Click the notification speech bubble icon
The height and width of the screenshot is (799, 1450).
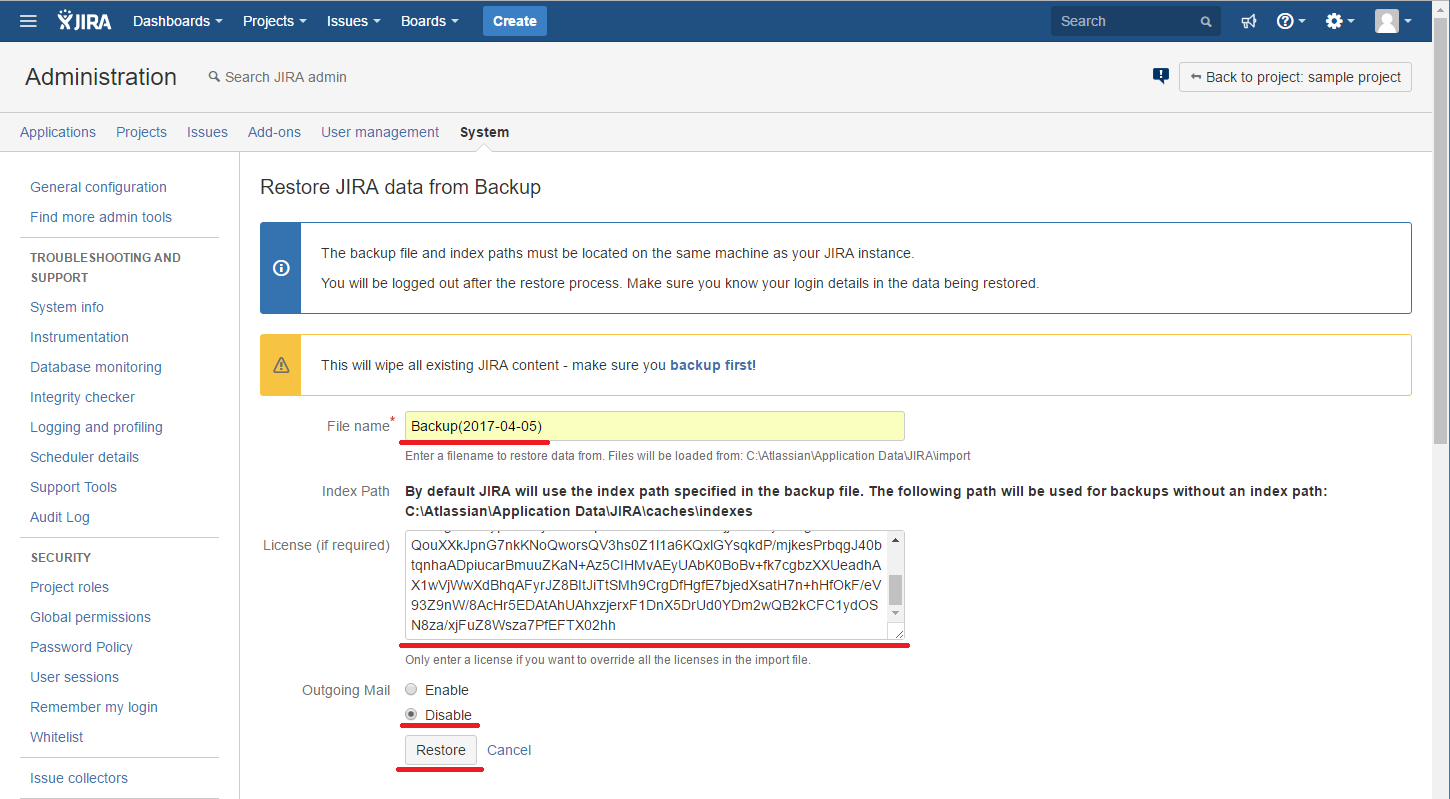tap(1161, 76)
